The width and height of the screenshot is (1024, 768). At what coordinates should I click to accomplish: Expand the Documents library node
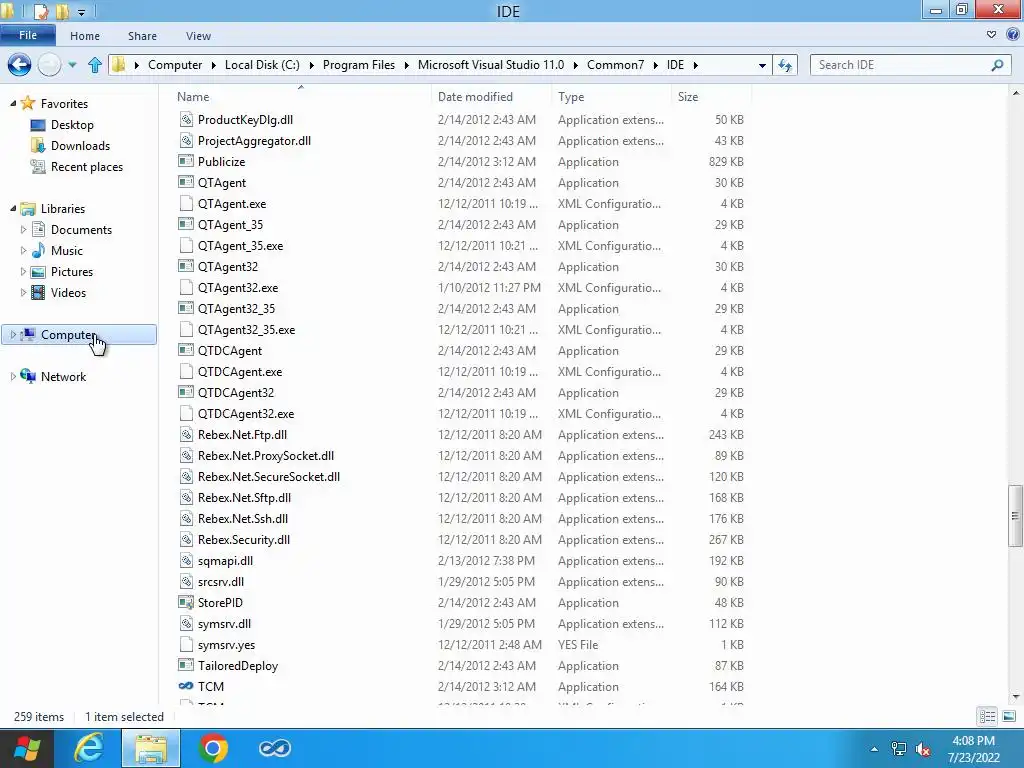click(x=24, y=229)
